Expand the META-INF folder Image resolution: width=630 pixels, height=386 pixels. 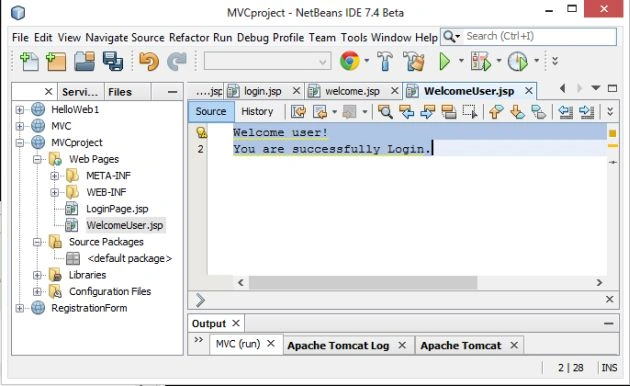point(55,176)
